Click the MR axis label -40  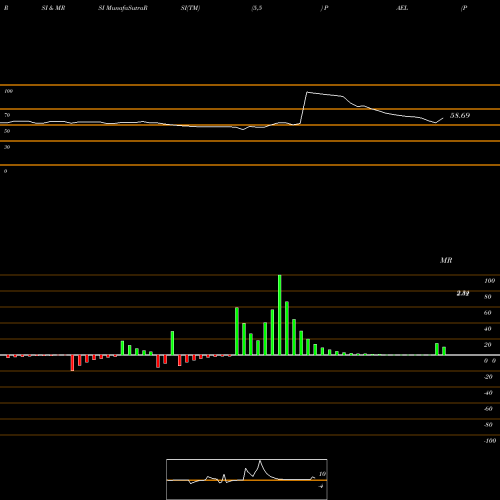click(x=488, y=393)
